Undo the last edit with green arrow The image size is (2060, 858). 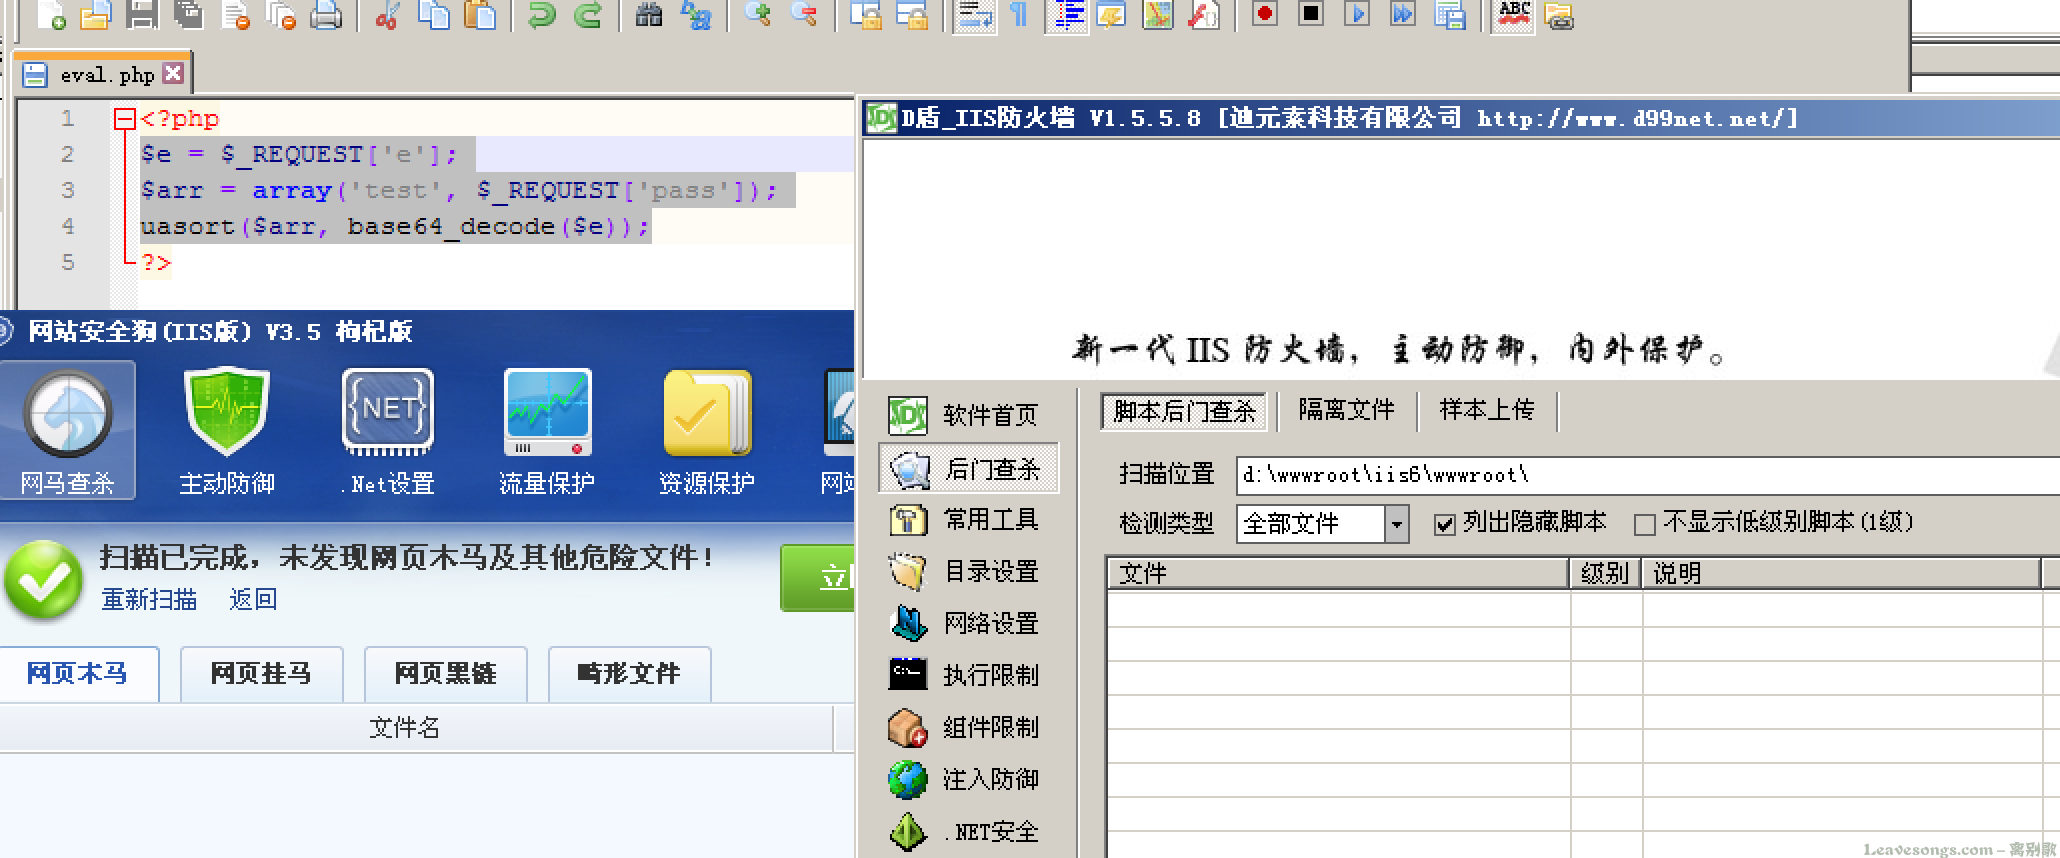541,14
